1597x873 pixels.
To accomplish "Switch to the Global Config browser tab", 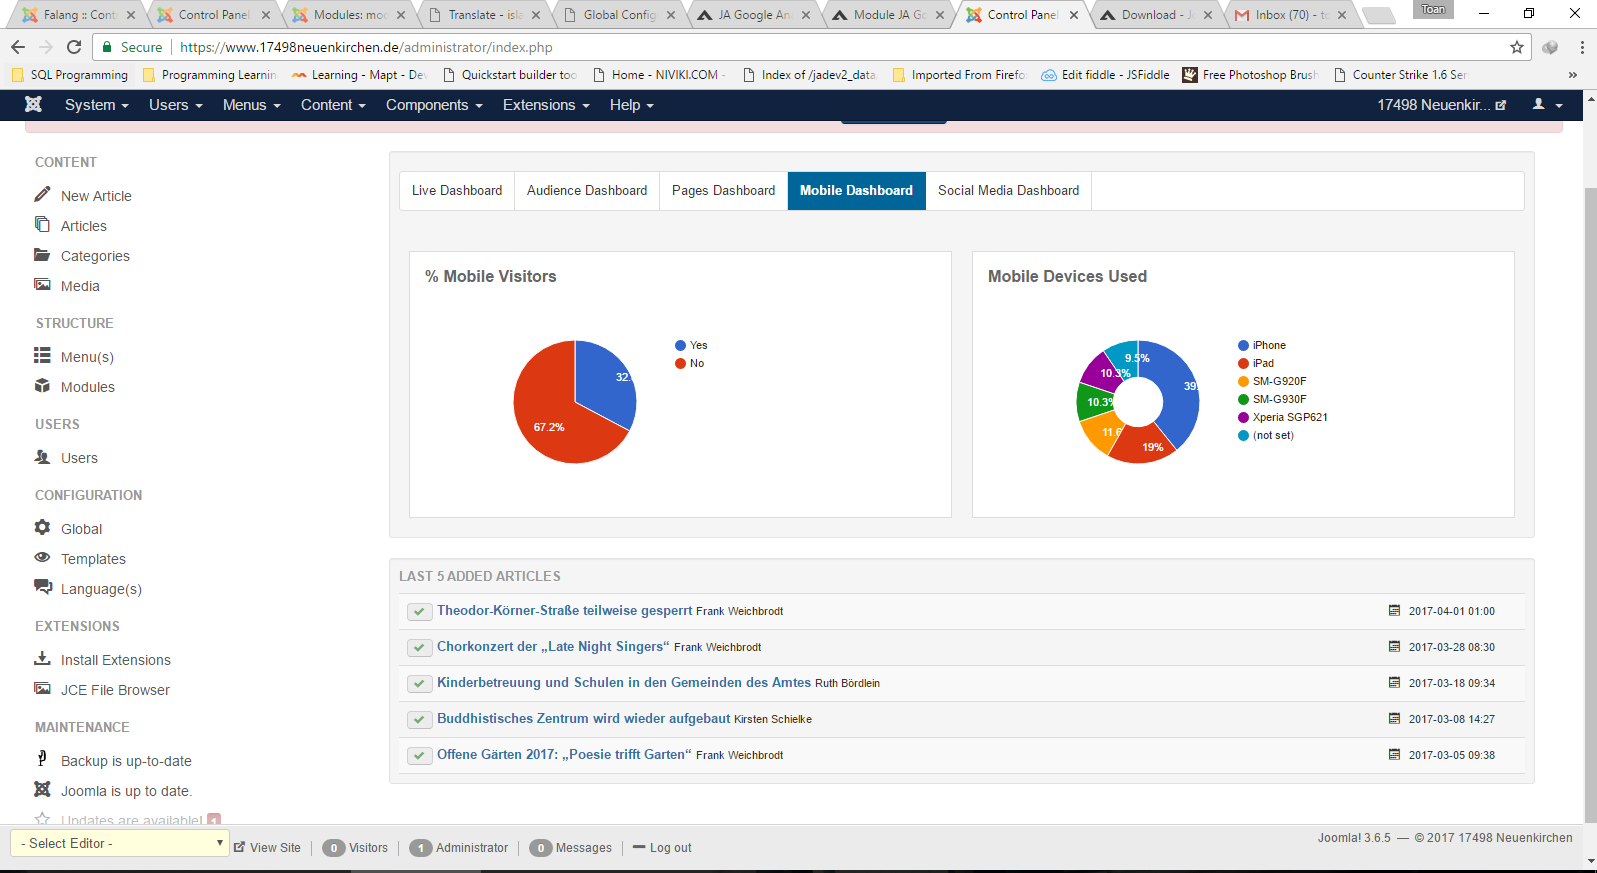I will tap(620, 15).
